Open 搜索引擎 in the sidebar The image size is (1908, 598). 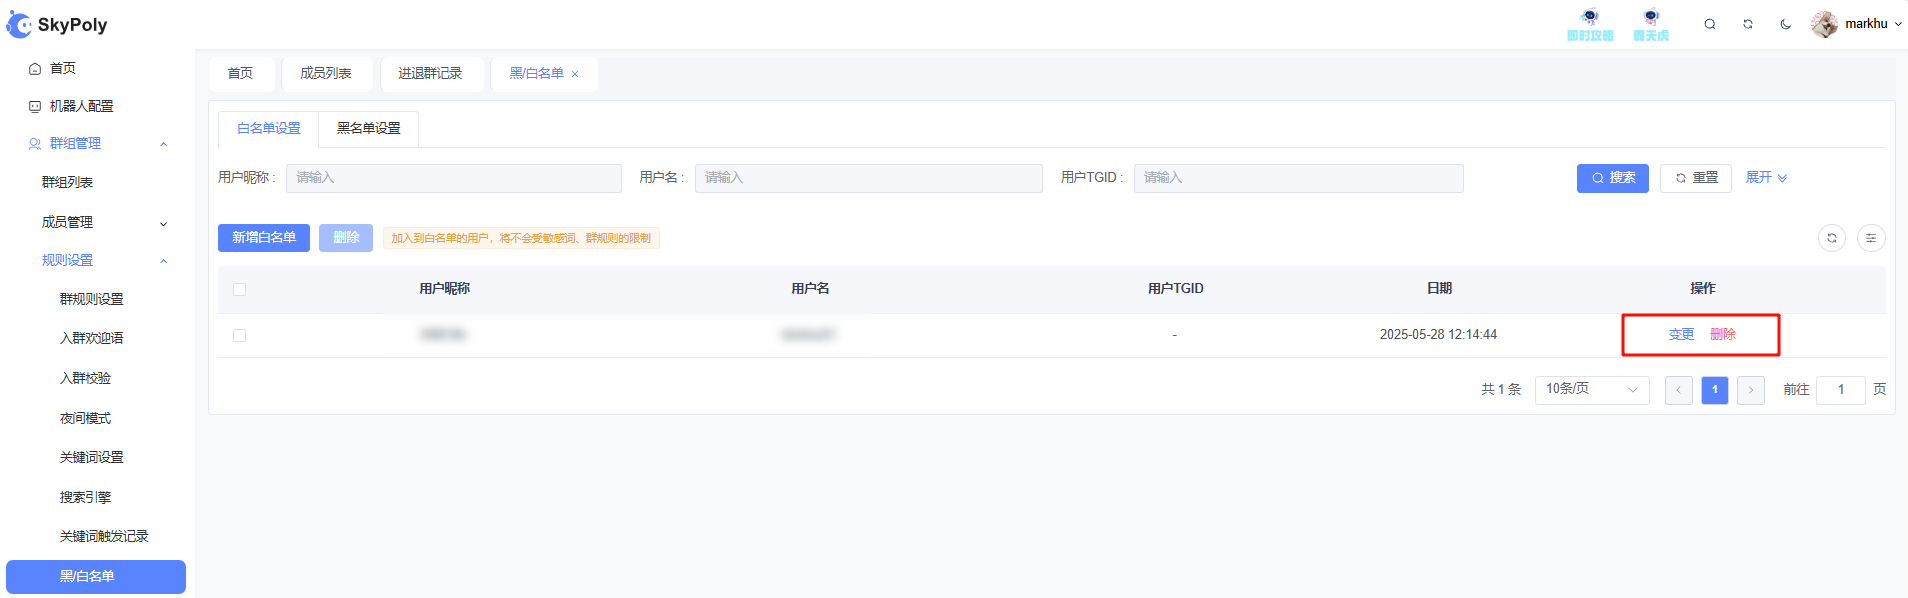point(85,497)
